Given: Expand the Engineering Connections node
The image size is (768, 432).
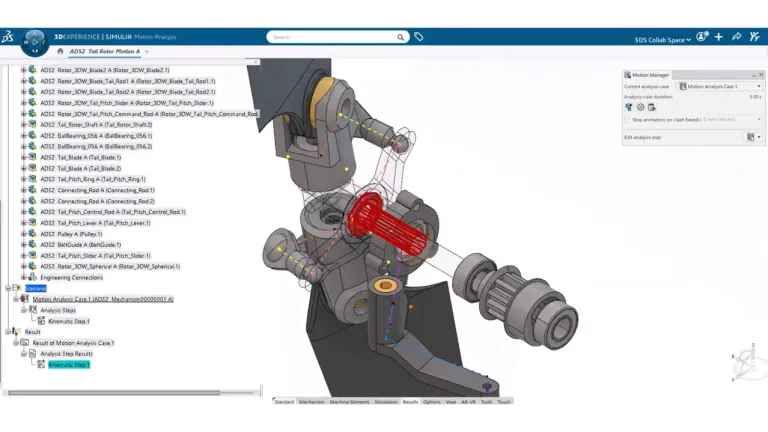Looking at the screenshot, I should click(x=24, y=277).
